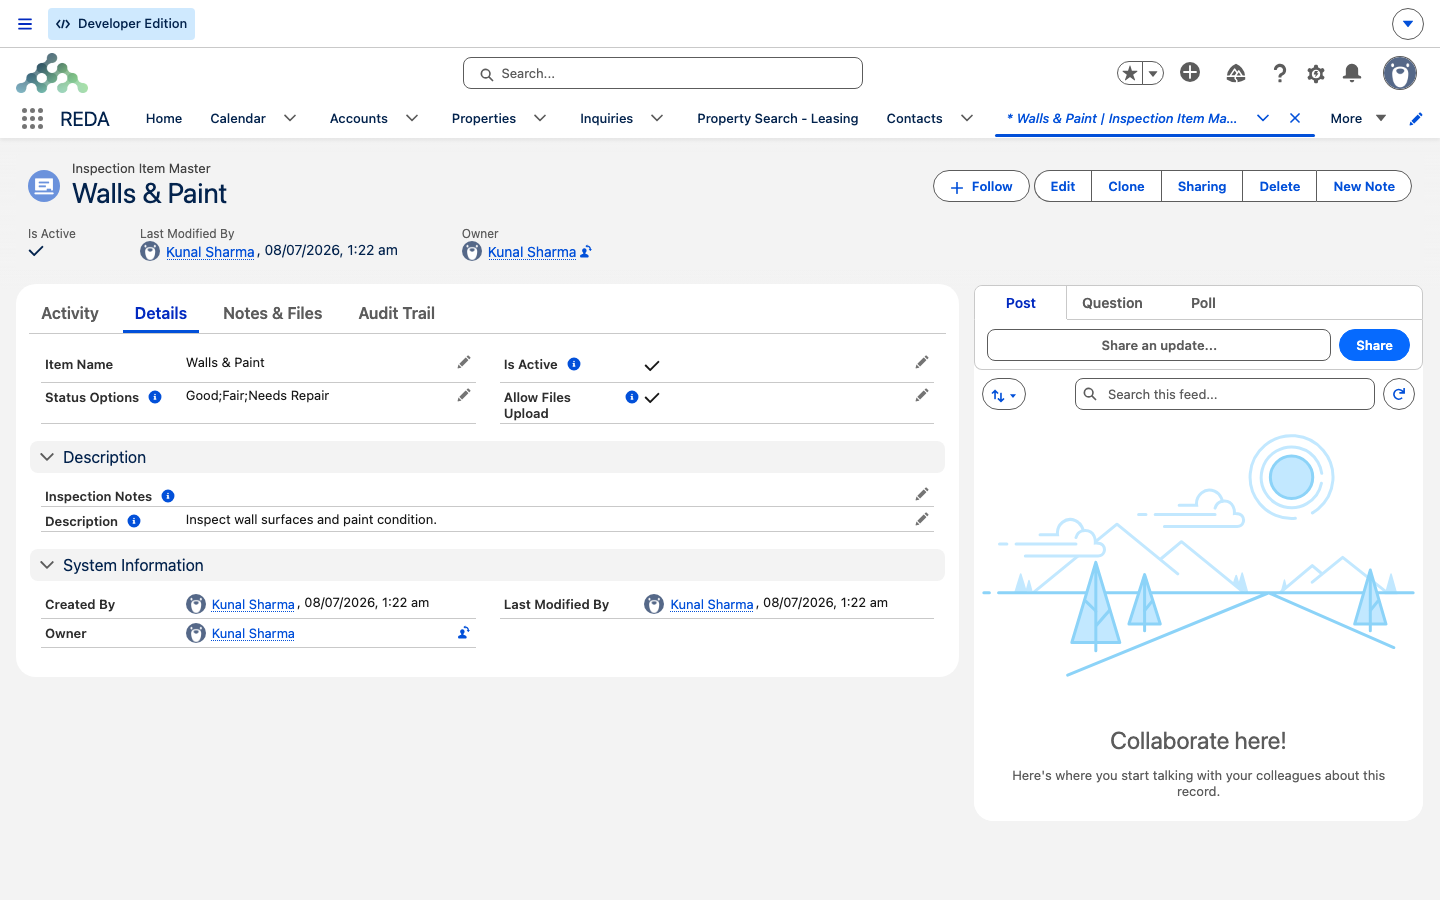This screenshot has width=1440, height=900.
Task: Open the setup gear icon
Action: [1316, 73]
